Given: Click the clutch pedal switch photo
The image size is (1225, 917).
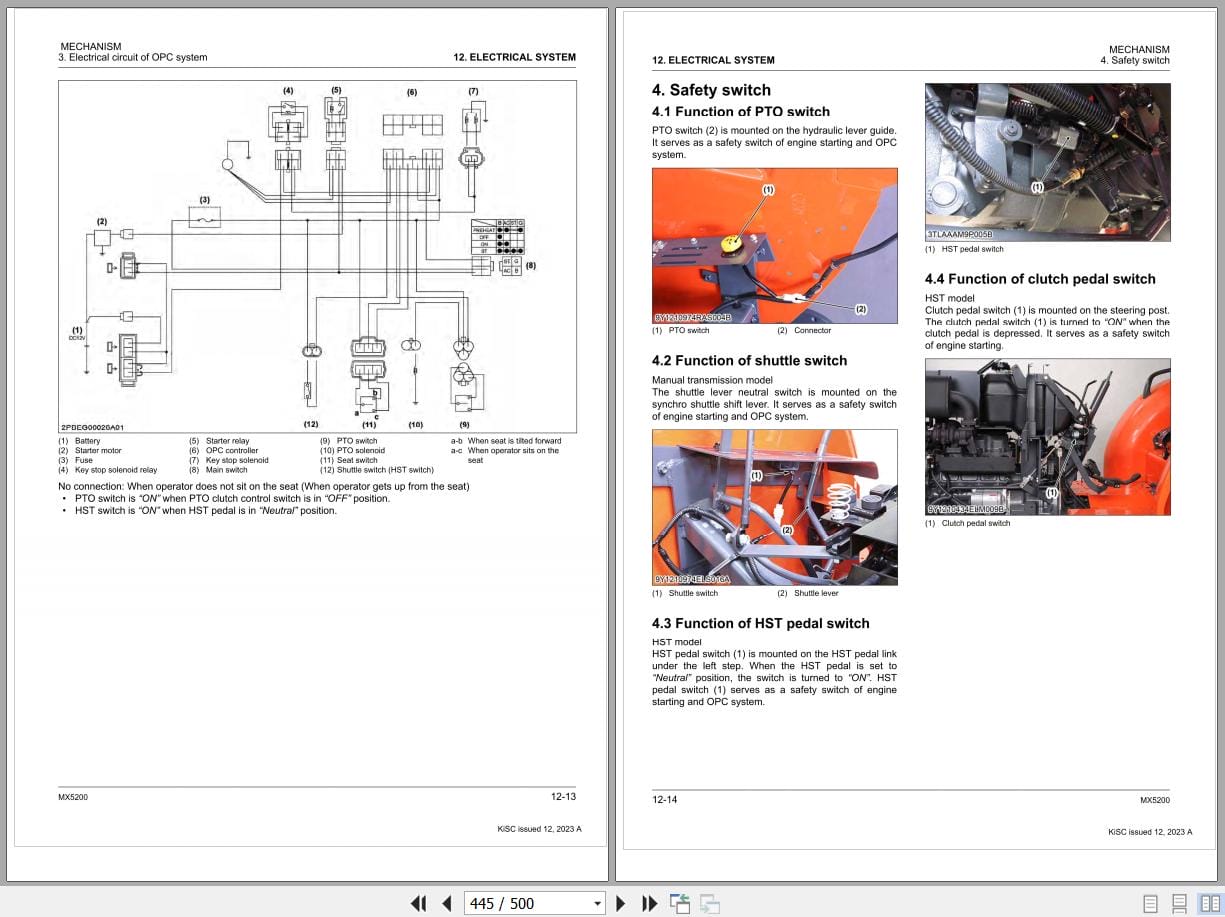Looking at the screenshot, I should (x=1047, y=437).
